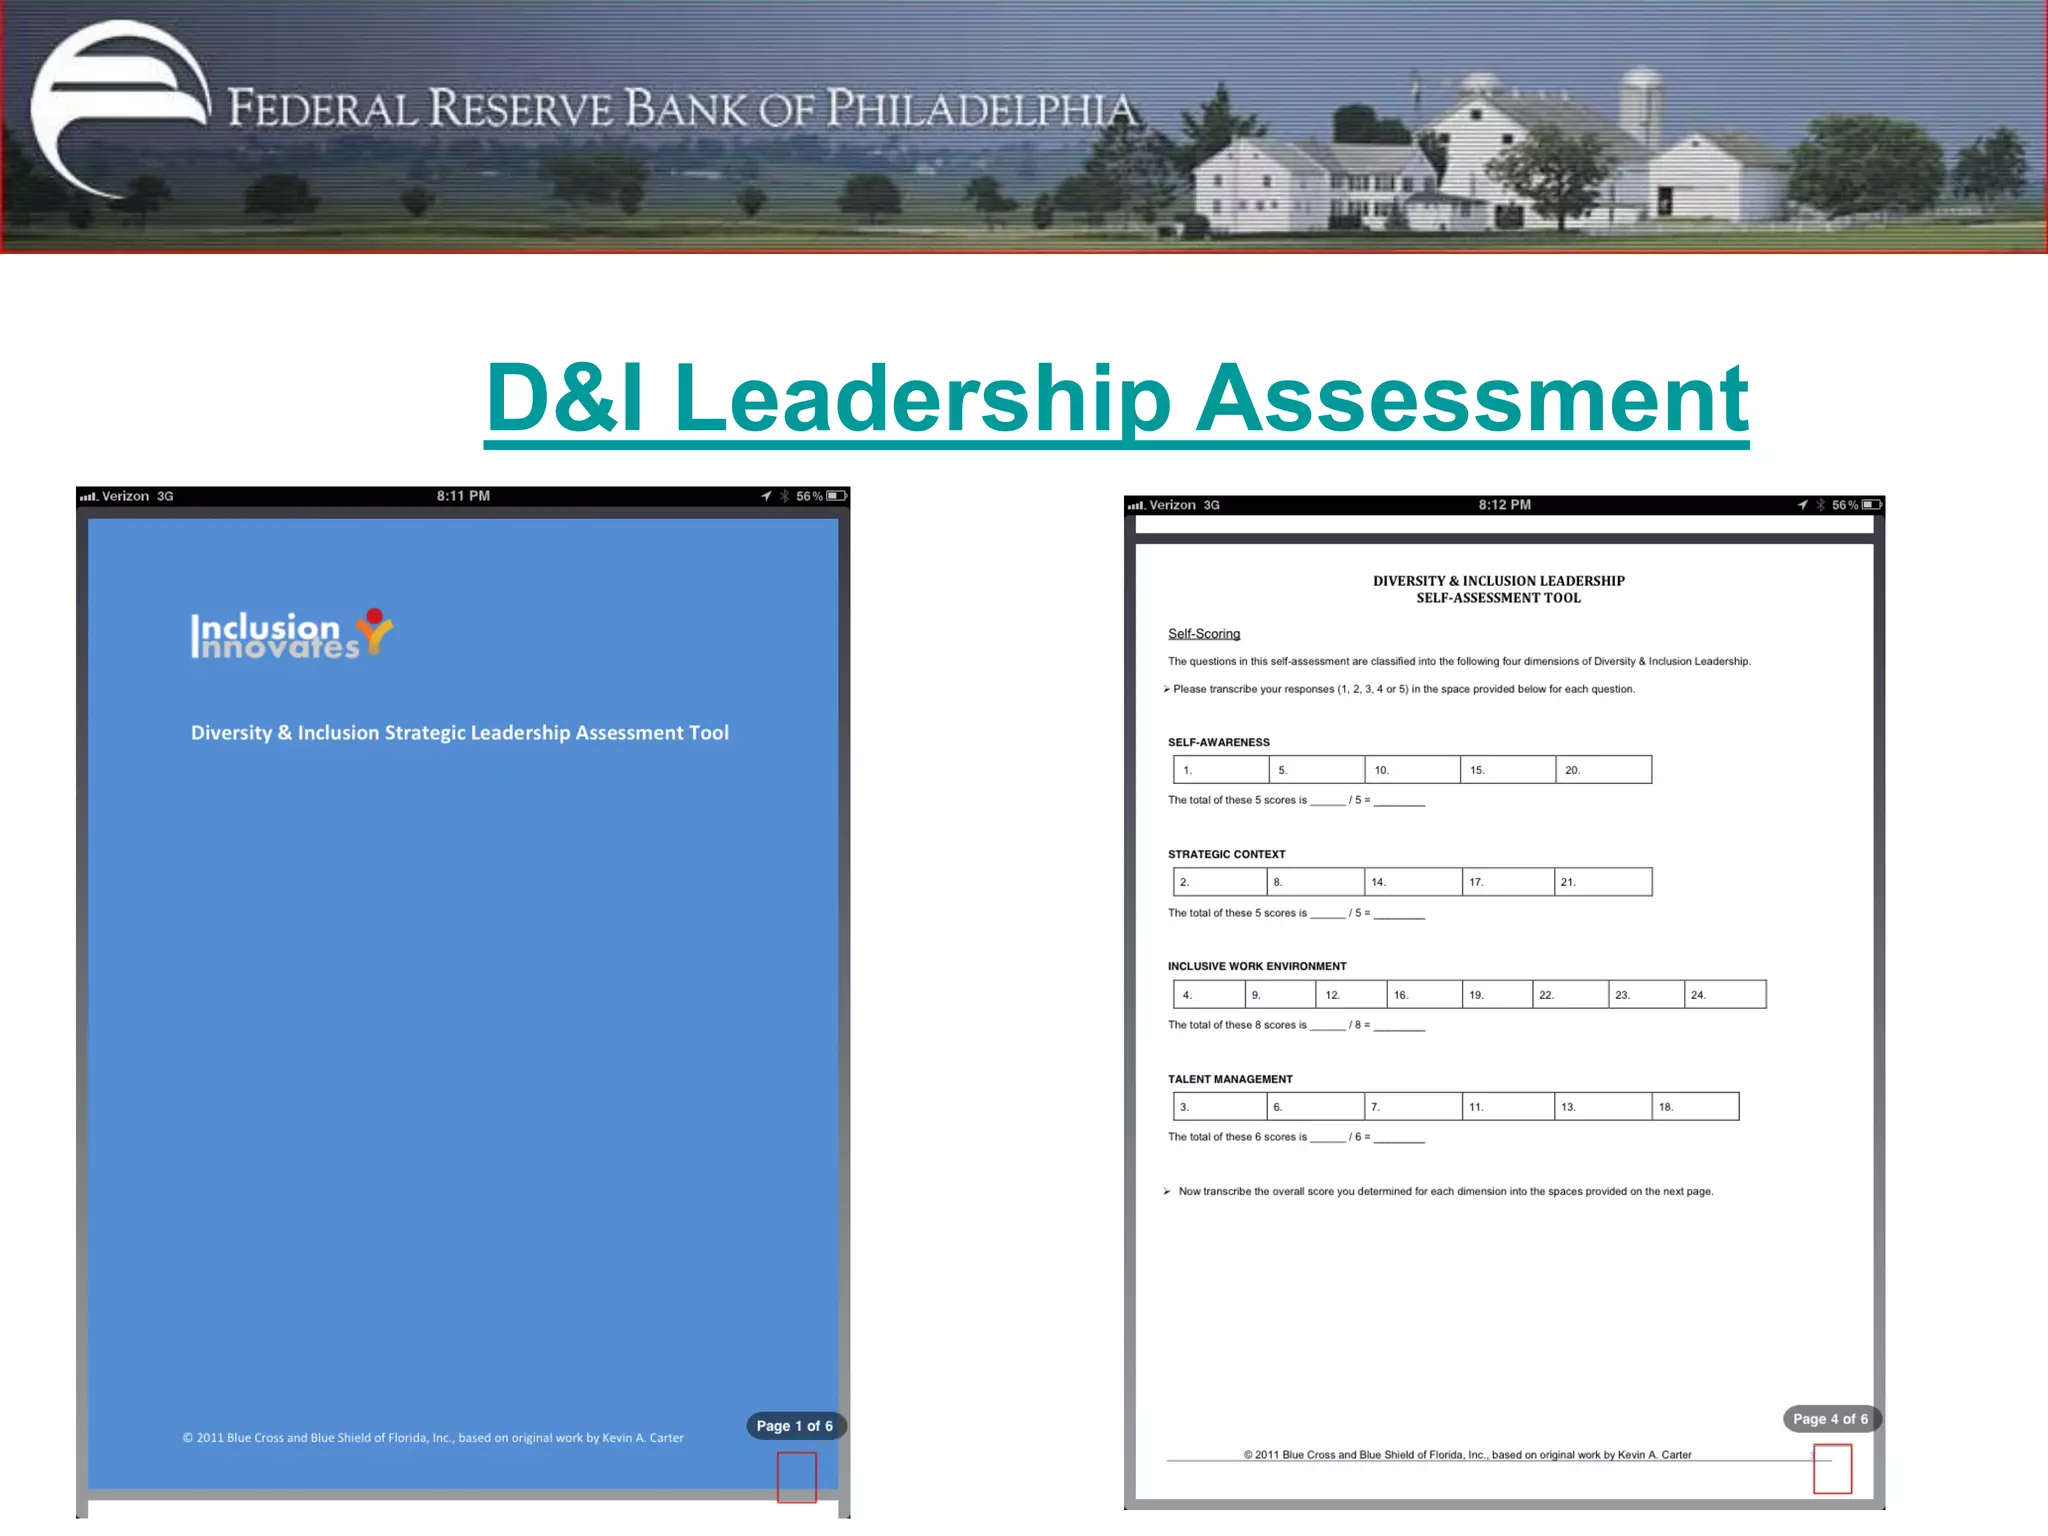Click Strategic Context score box 8.
The width and height of the screenshot is (2048, 1536).
pos(1316,882)
